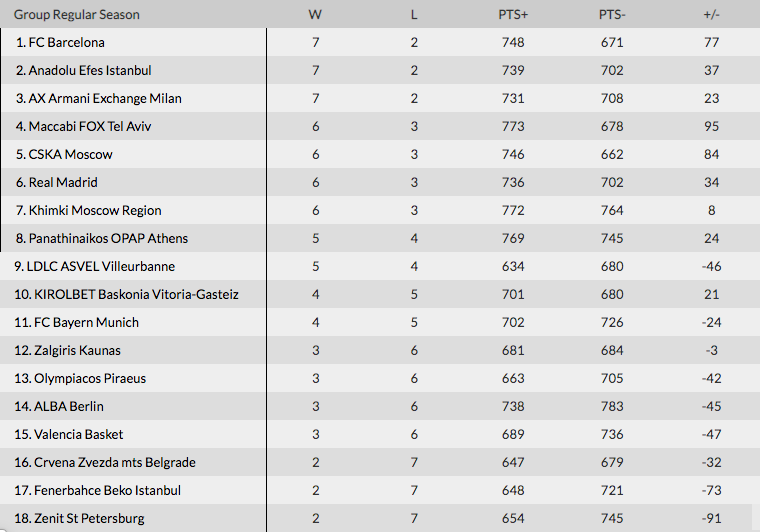Image resolution: width=760 pixels, height=532 pixels.
Task: Click the PTS+ column header
Action: 513,15
